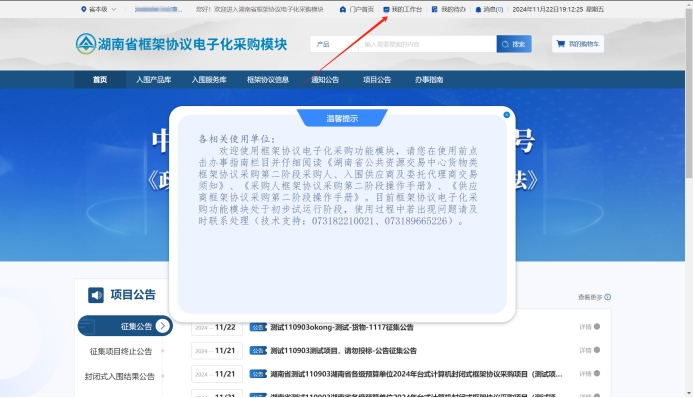Click the speaker icon beside 项目公告 heading
693x398 pixels.
point(95,295)
